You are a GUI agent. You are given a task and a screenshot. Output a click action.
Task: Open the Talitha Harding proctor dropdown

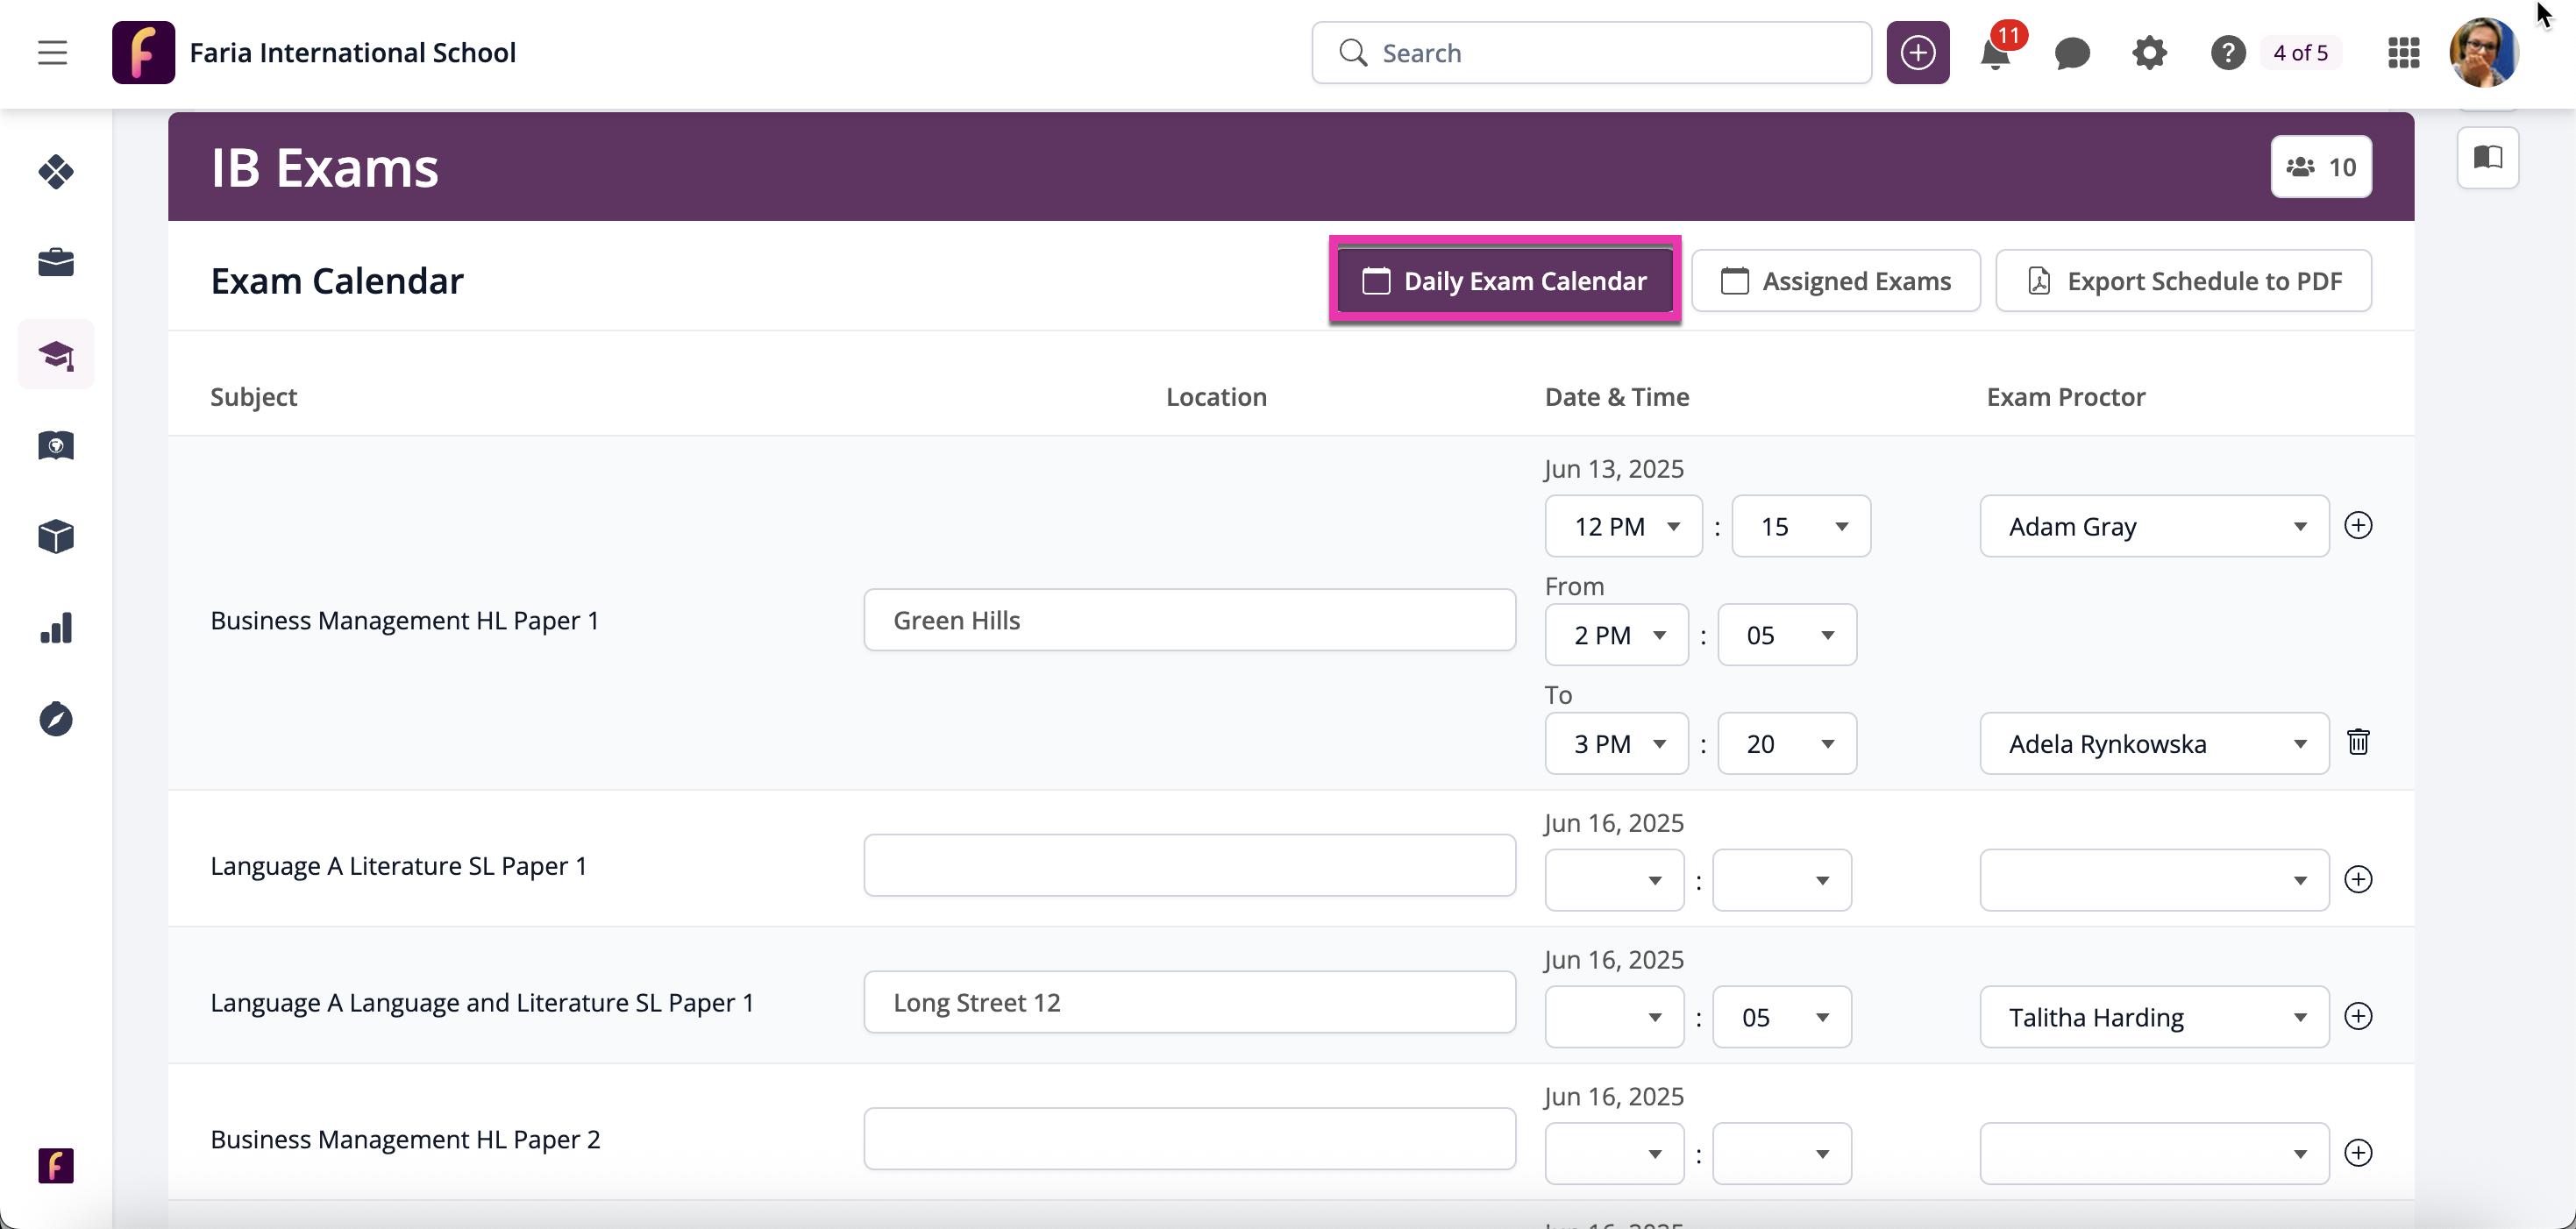[x=2154, y=1017]
